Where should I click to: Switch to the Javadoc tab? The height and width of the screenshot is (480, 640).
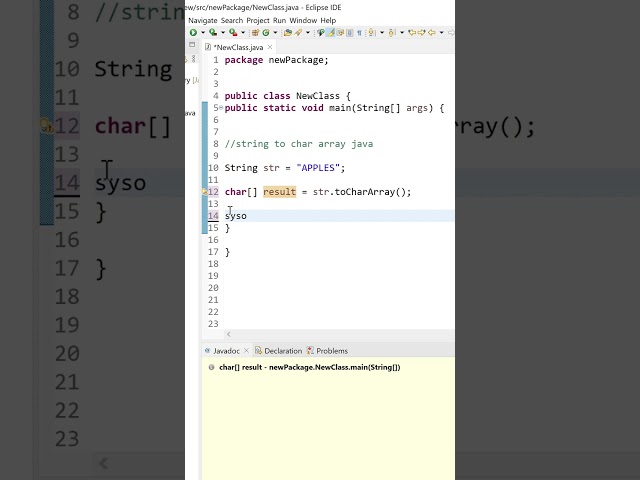pos(226,351)
